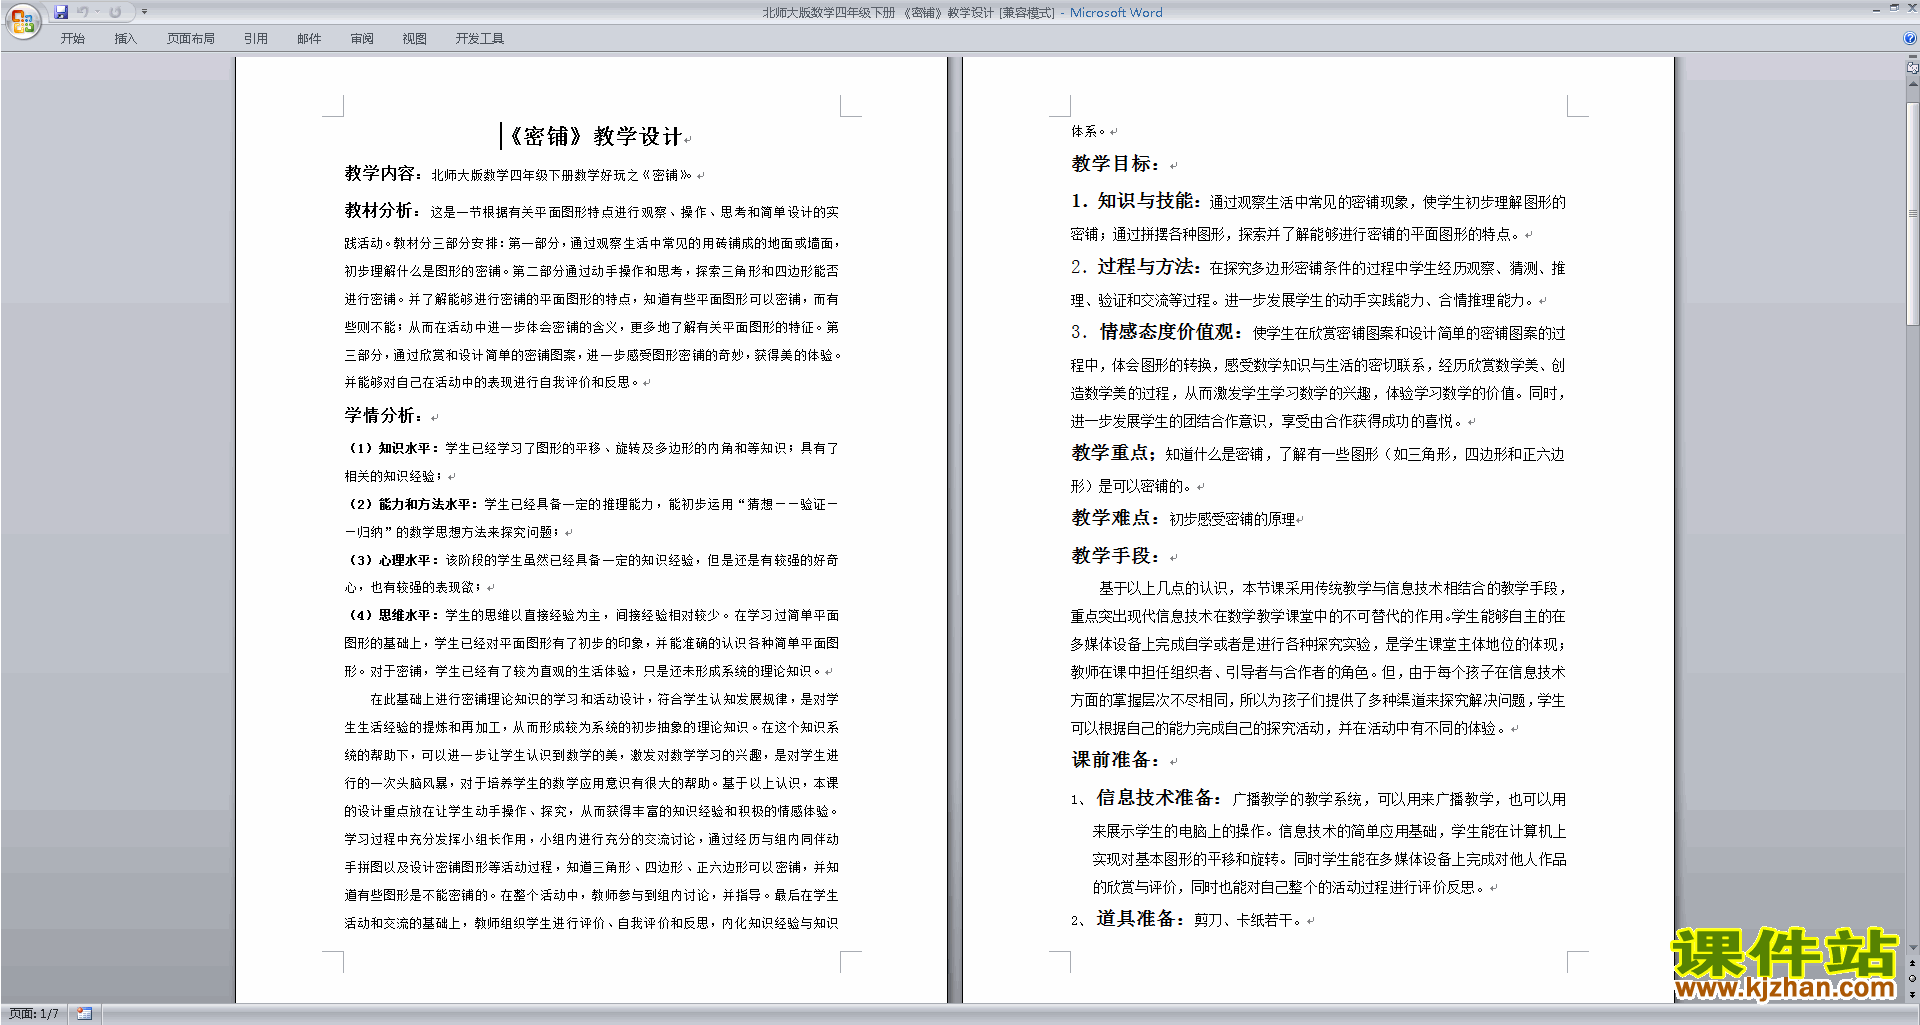The image size is (1920, 1025).
Task: Switch to the 视图 tab
Action: click(414, 39)
